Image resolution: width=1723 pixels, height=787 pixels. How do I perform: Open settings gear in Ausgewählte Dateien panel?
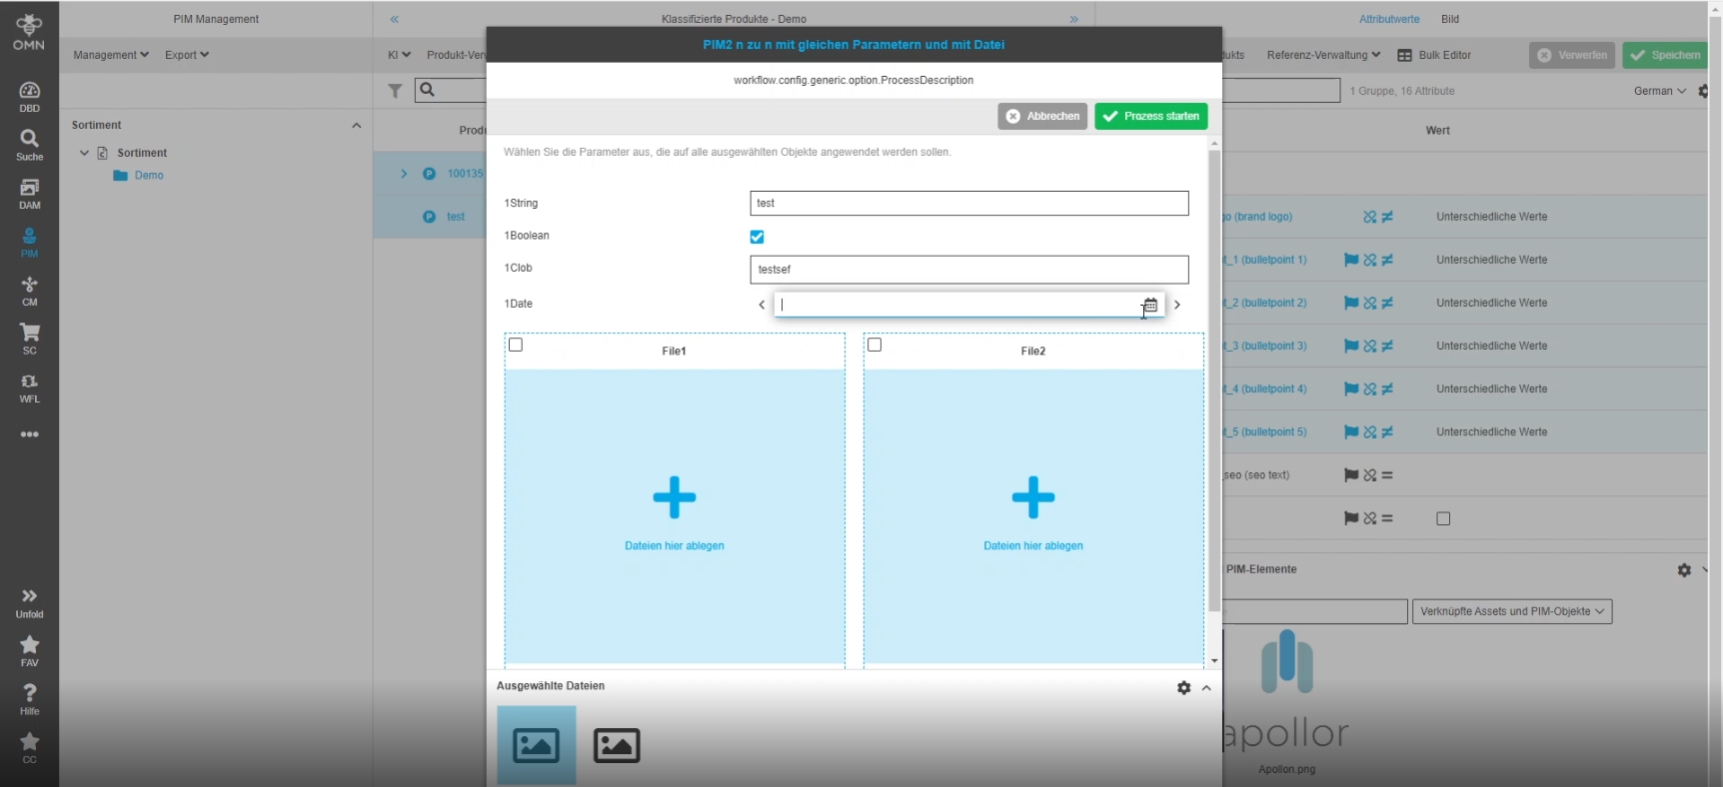[x=1184, y=688]
